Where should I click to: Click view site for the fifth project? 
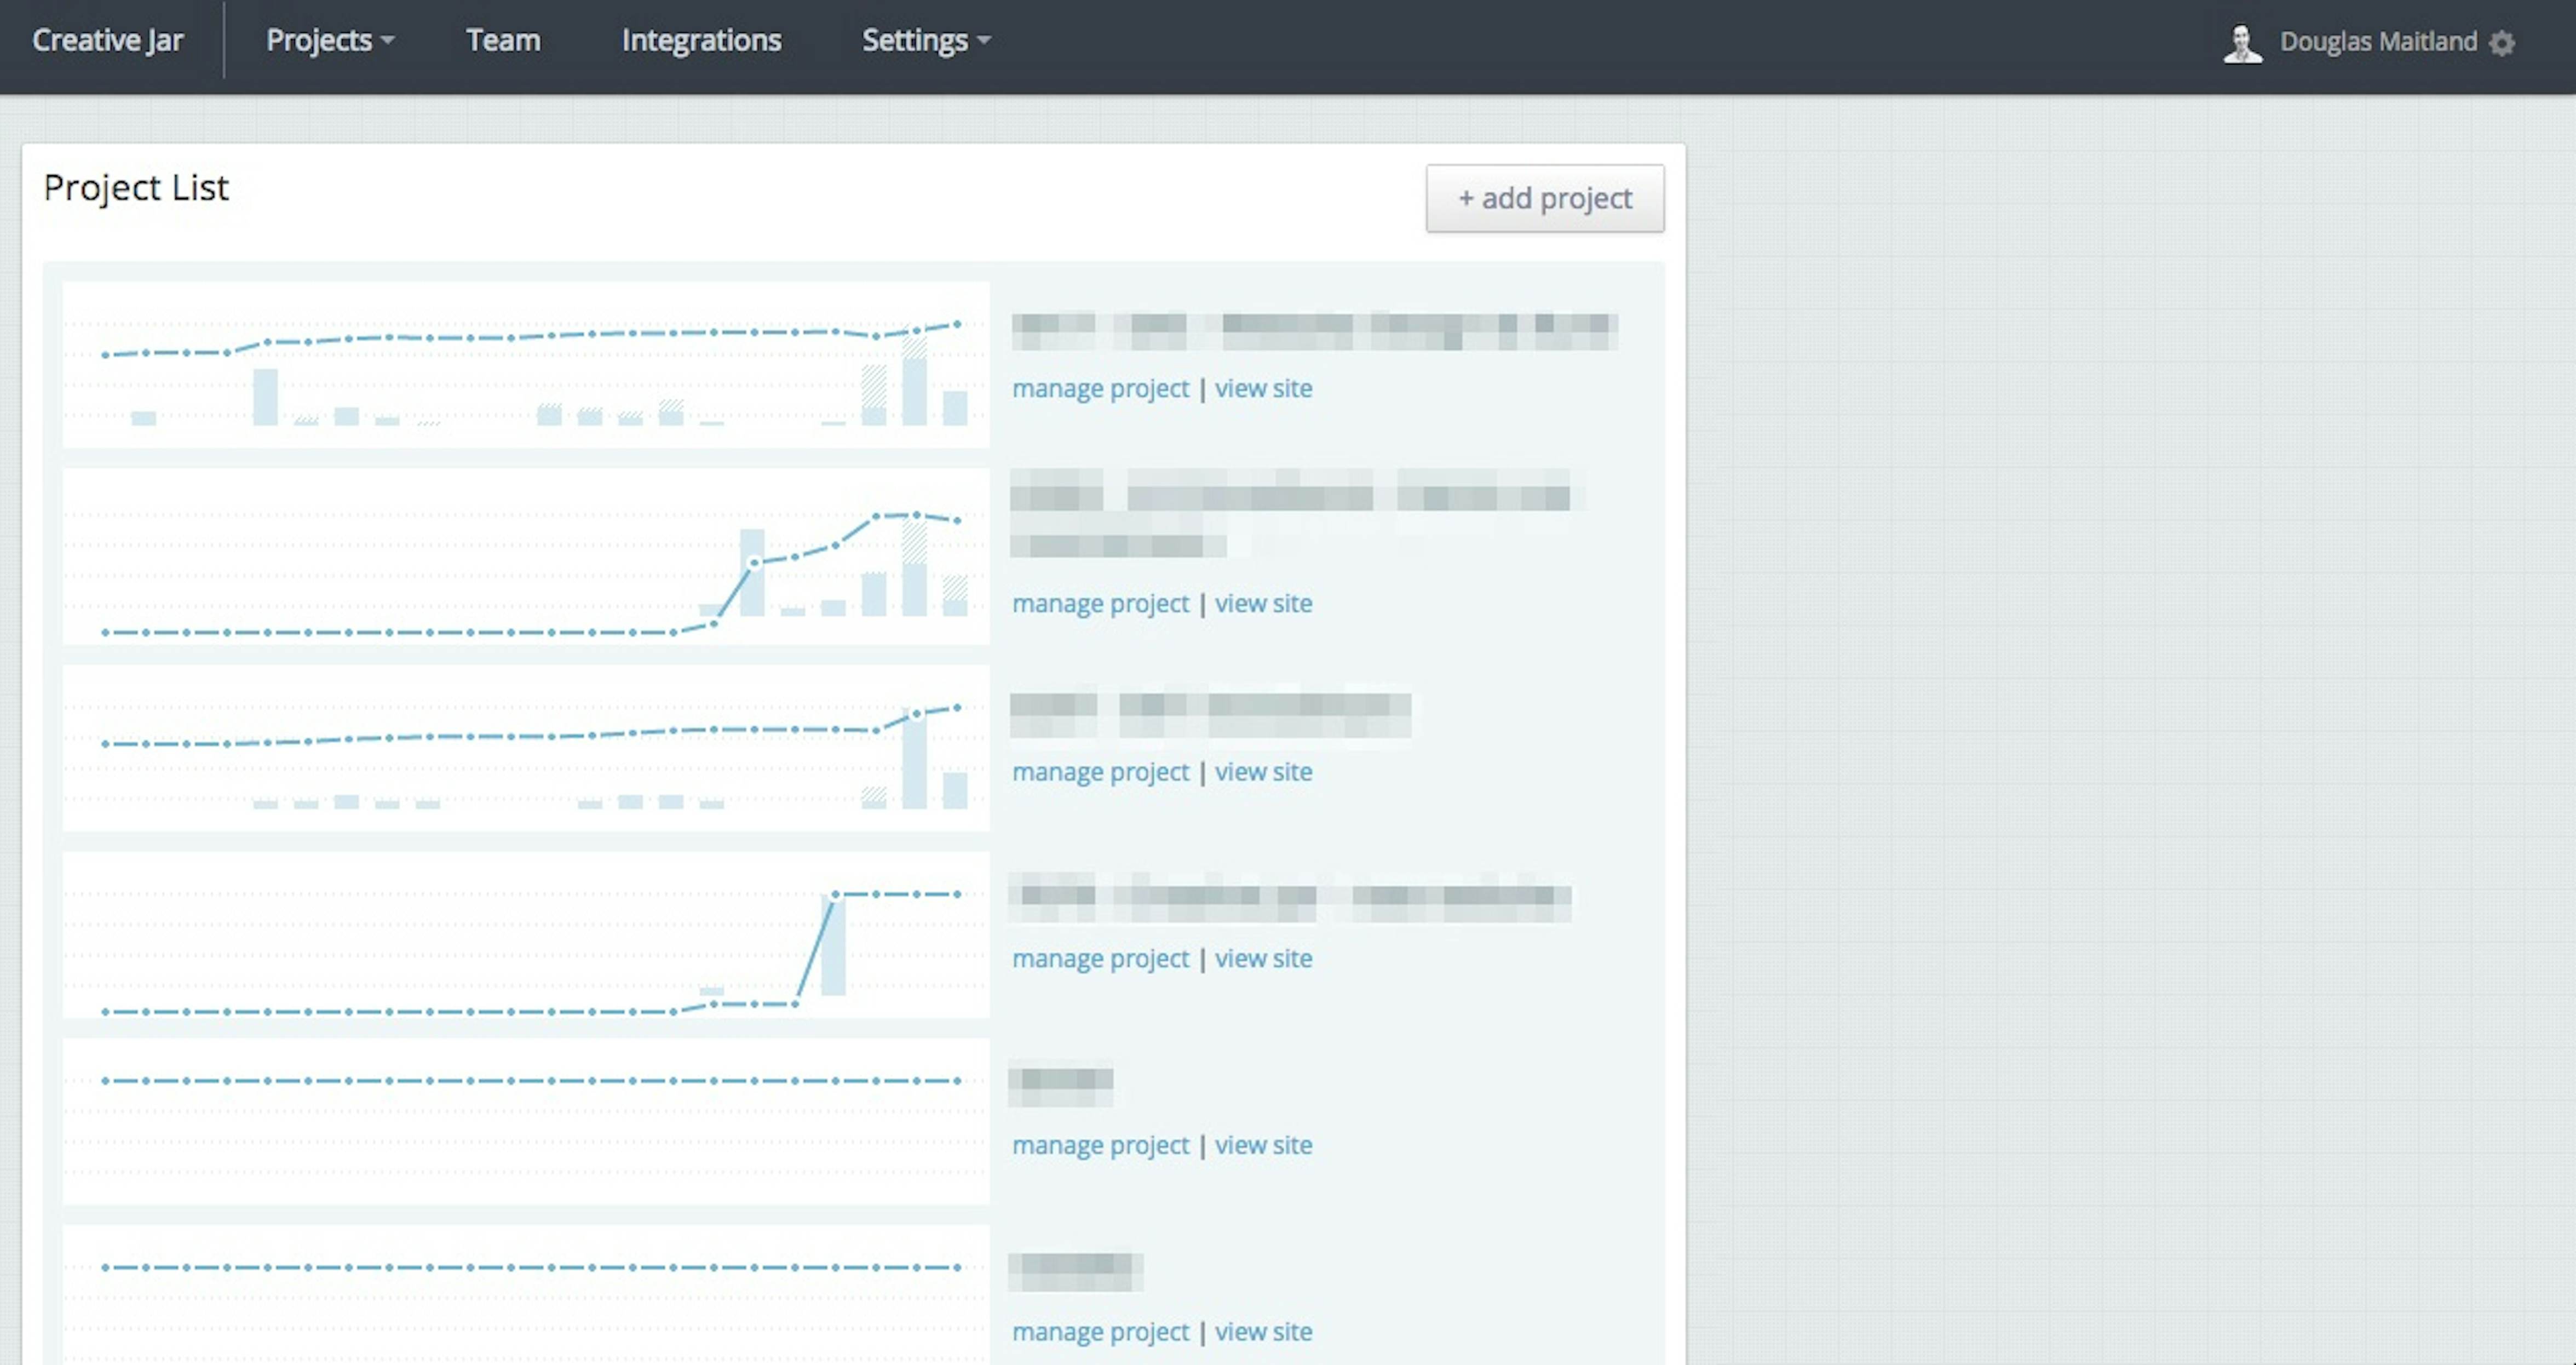pos(1263,1145)
